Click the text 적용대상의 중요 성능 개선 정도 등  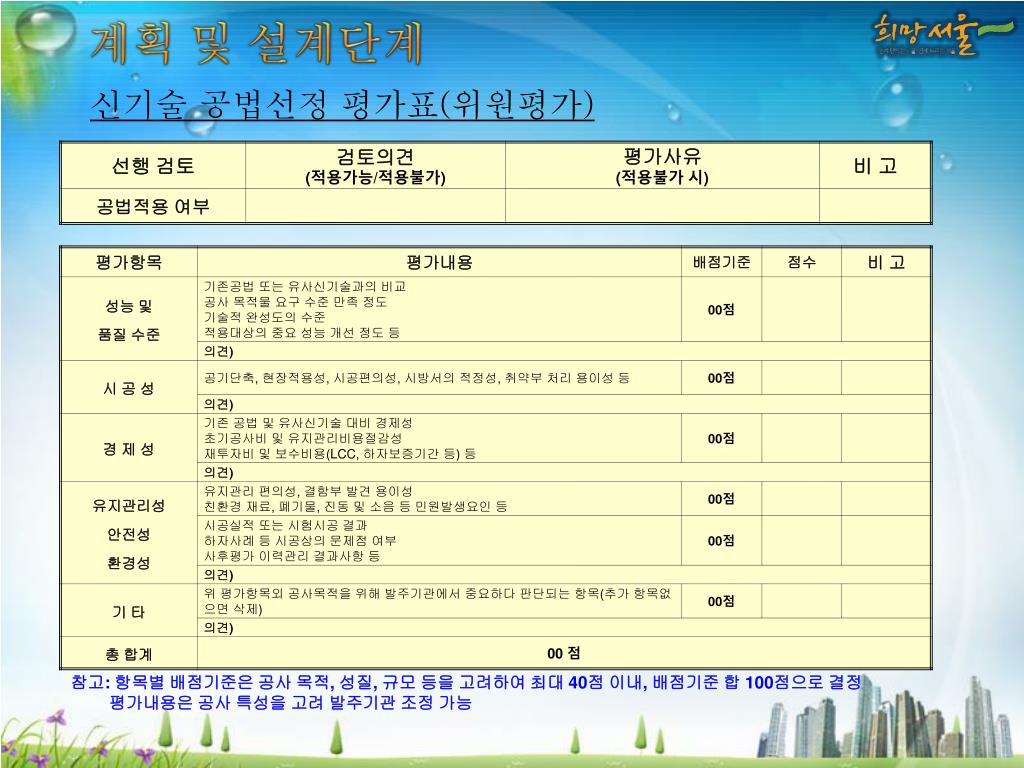pyautogui.click(x=302, y=332)
